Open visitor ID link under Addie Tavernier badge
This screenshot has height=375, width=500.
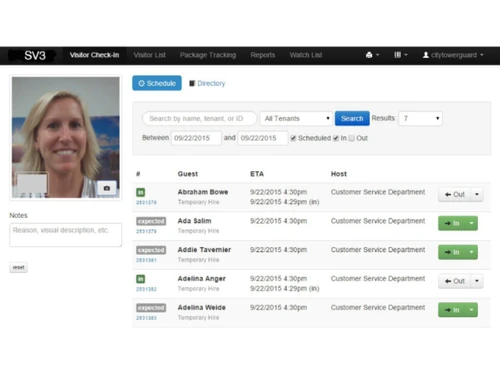pyautogui.click(x=146, y=260)
